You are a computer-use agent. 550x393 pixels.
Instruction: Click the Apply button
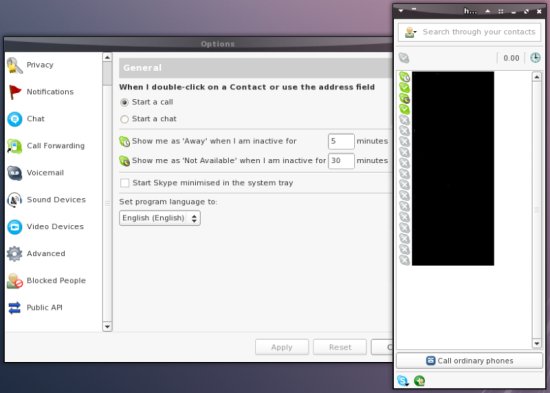pyautogui.click(x=282, y=347)
